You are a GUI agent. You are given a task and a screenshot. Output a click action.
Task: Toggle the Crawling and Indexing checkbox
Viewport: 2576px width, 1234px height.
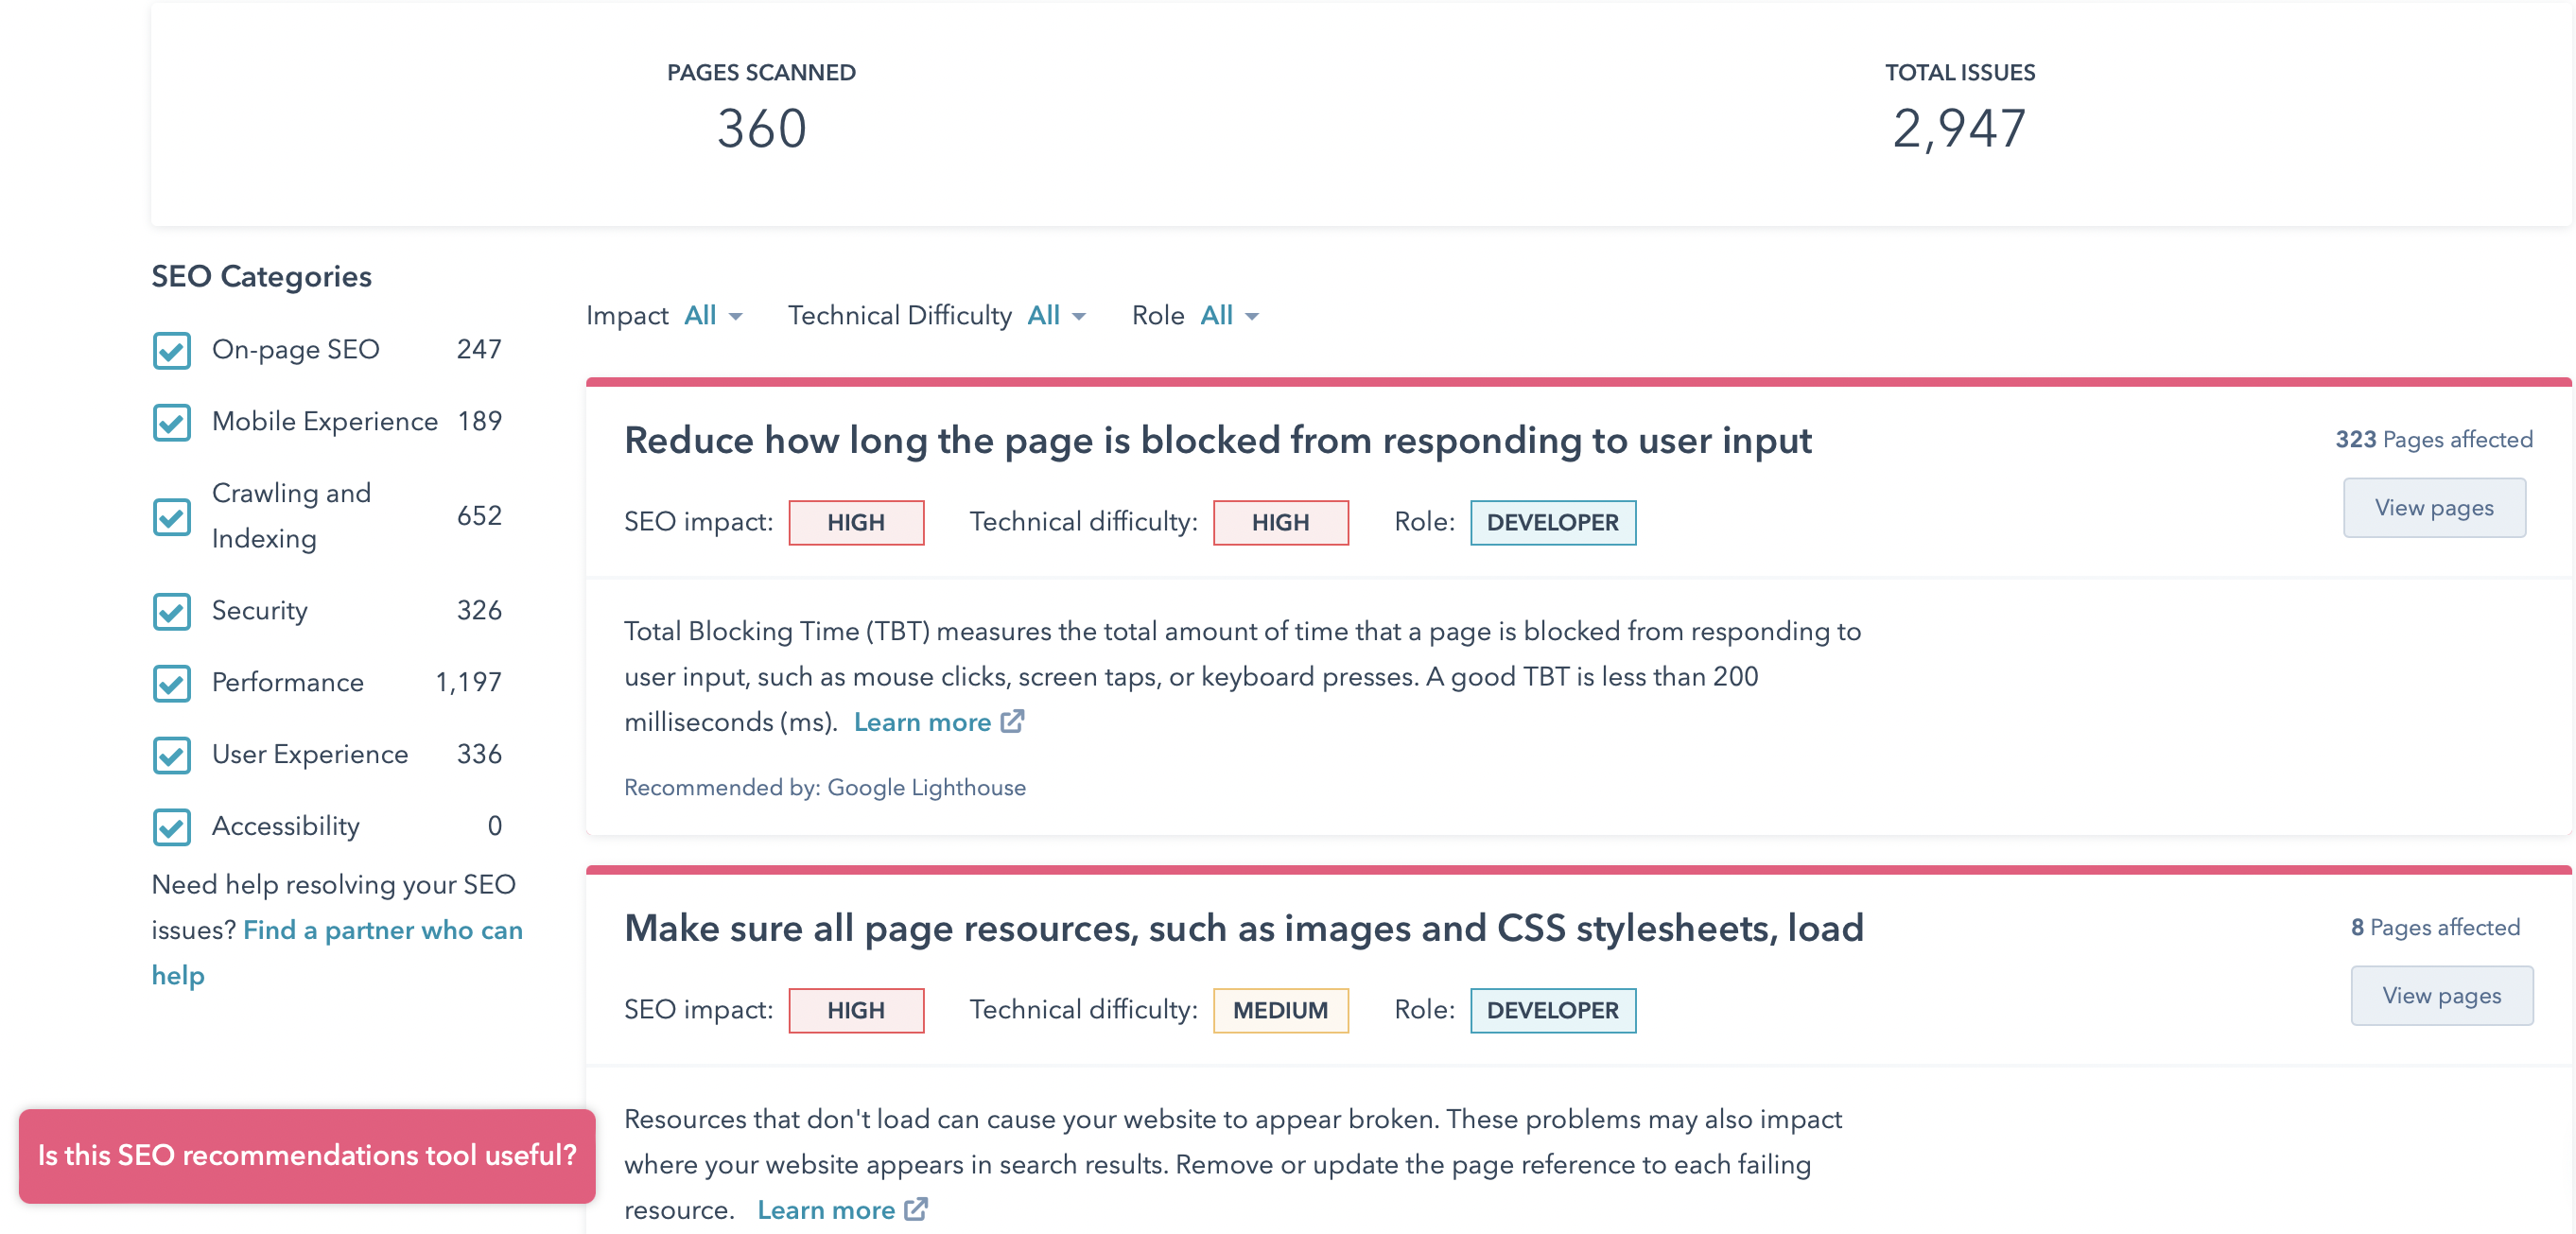[x=172, y=517]
